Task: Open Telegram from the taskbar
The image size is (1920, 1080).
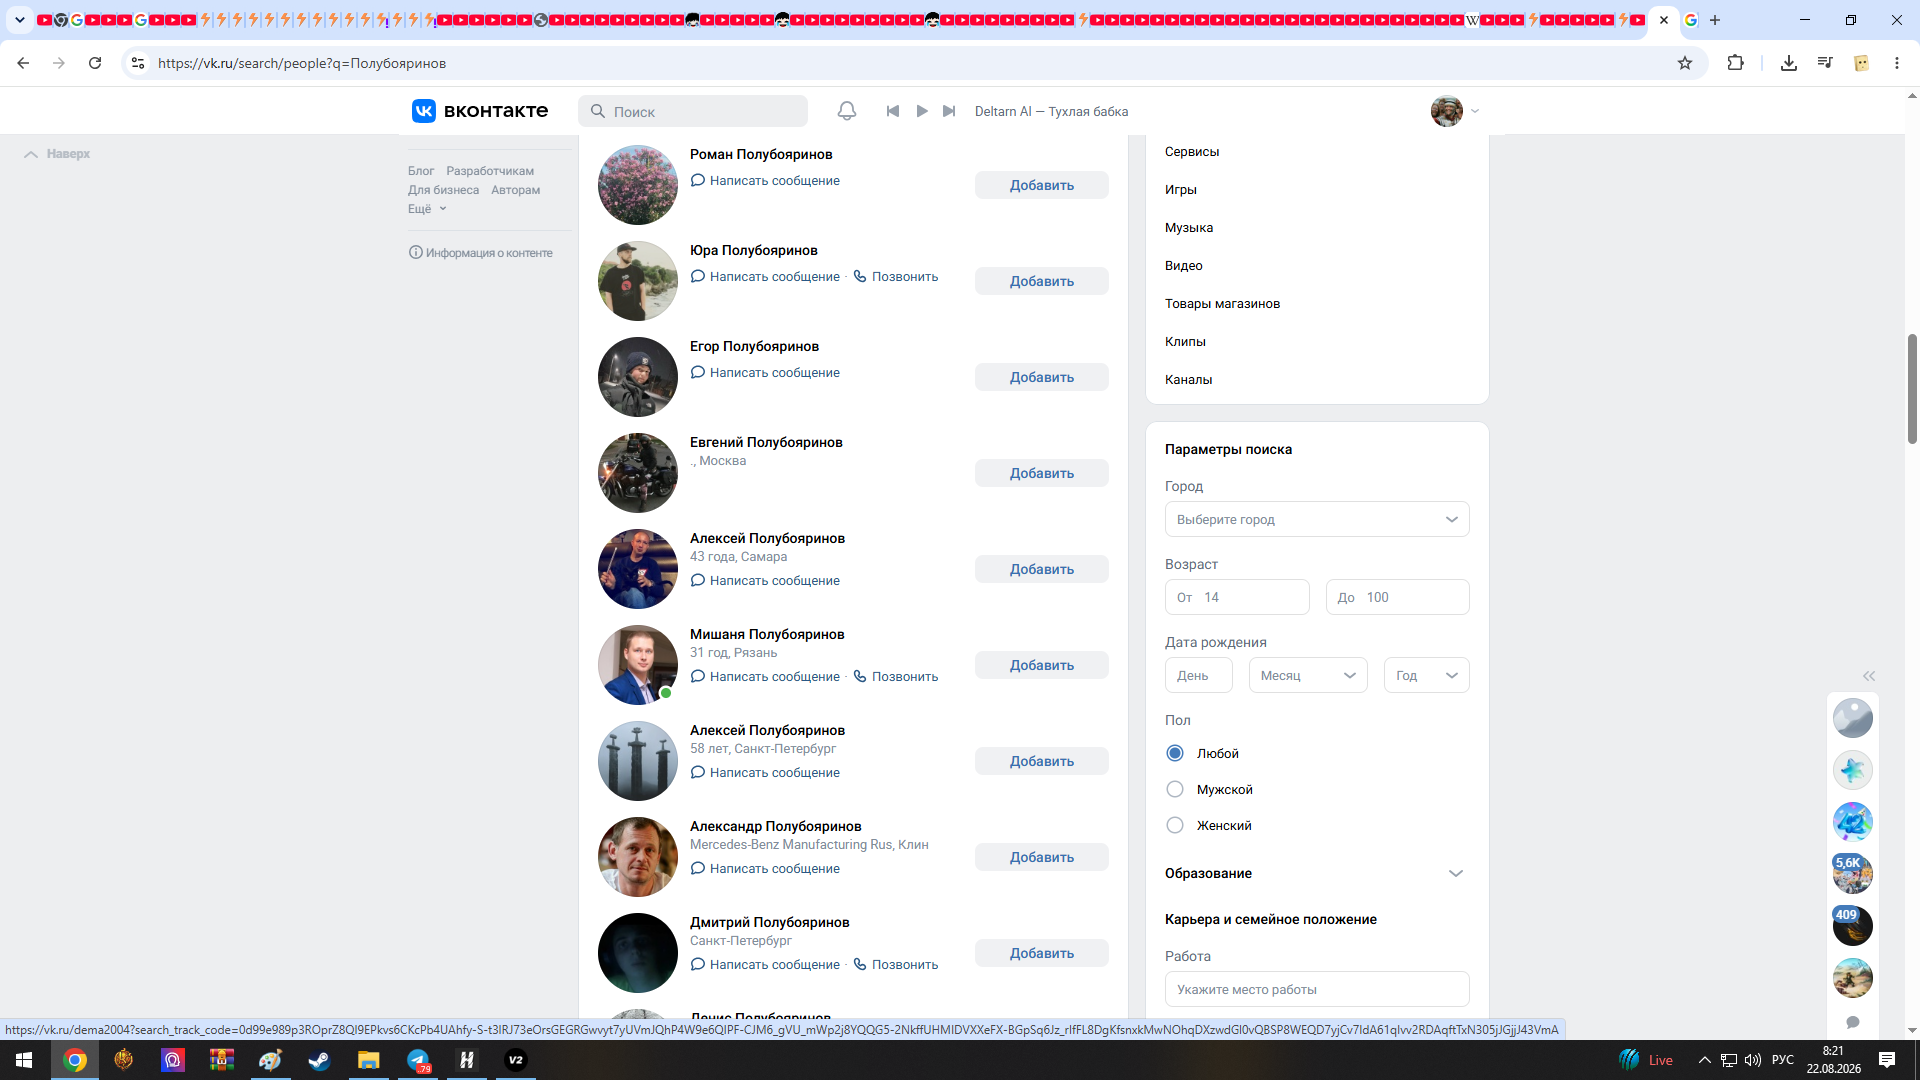Action: 418,1060
